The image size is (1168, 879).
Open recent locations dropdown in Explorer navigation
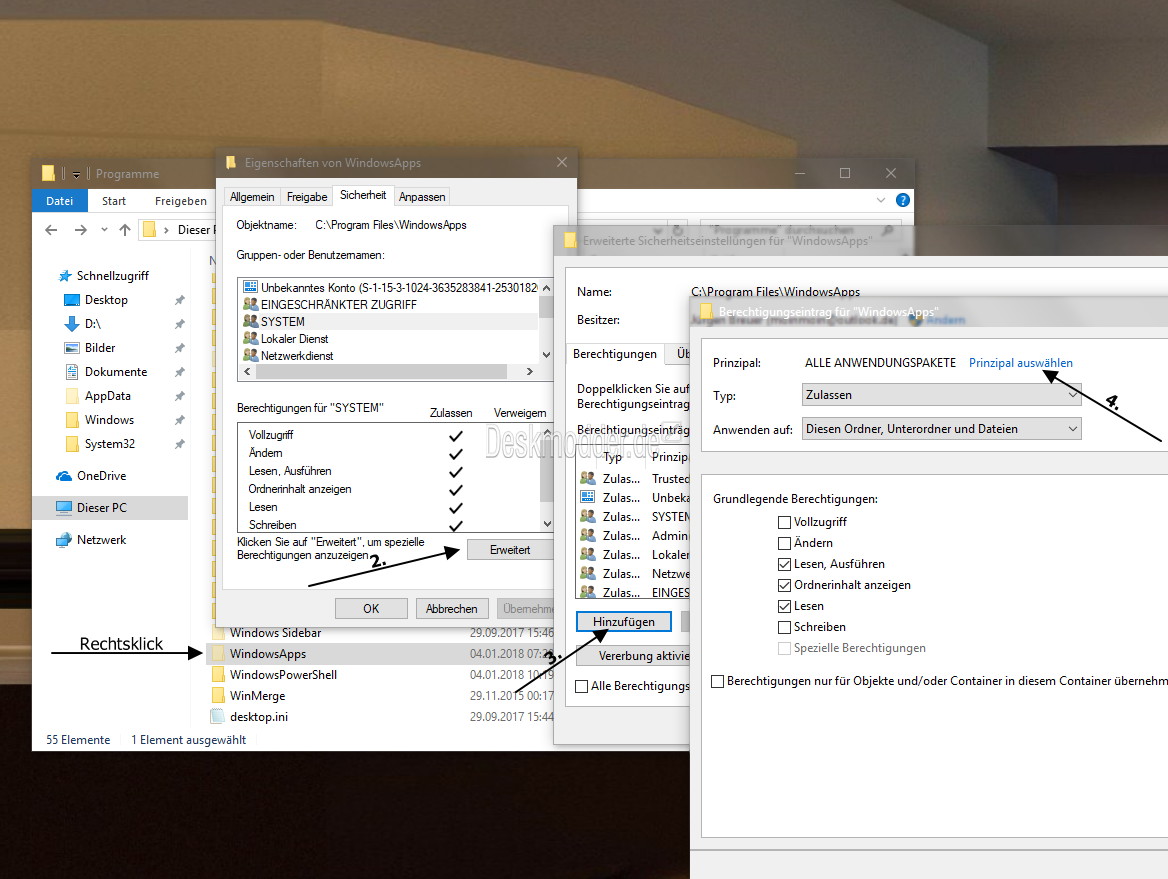104,229
